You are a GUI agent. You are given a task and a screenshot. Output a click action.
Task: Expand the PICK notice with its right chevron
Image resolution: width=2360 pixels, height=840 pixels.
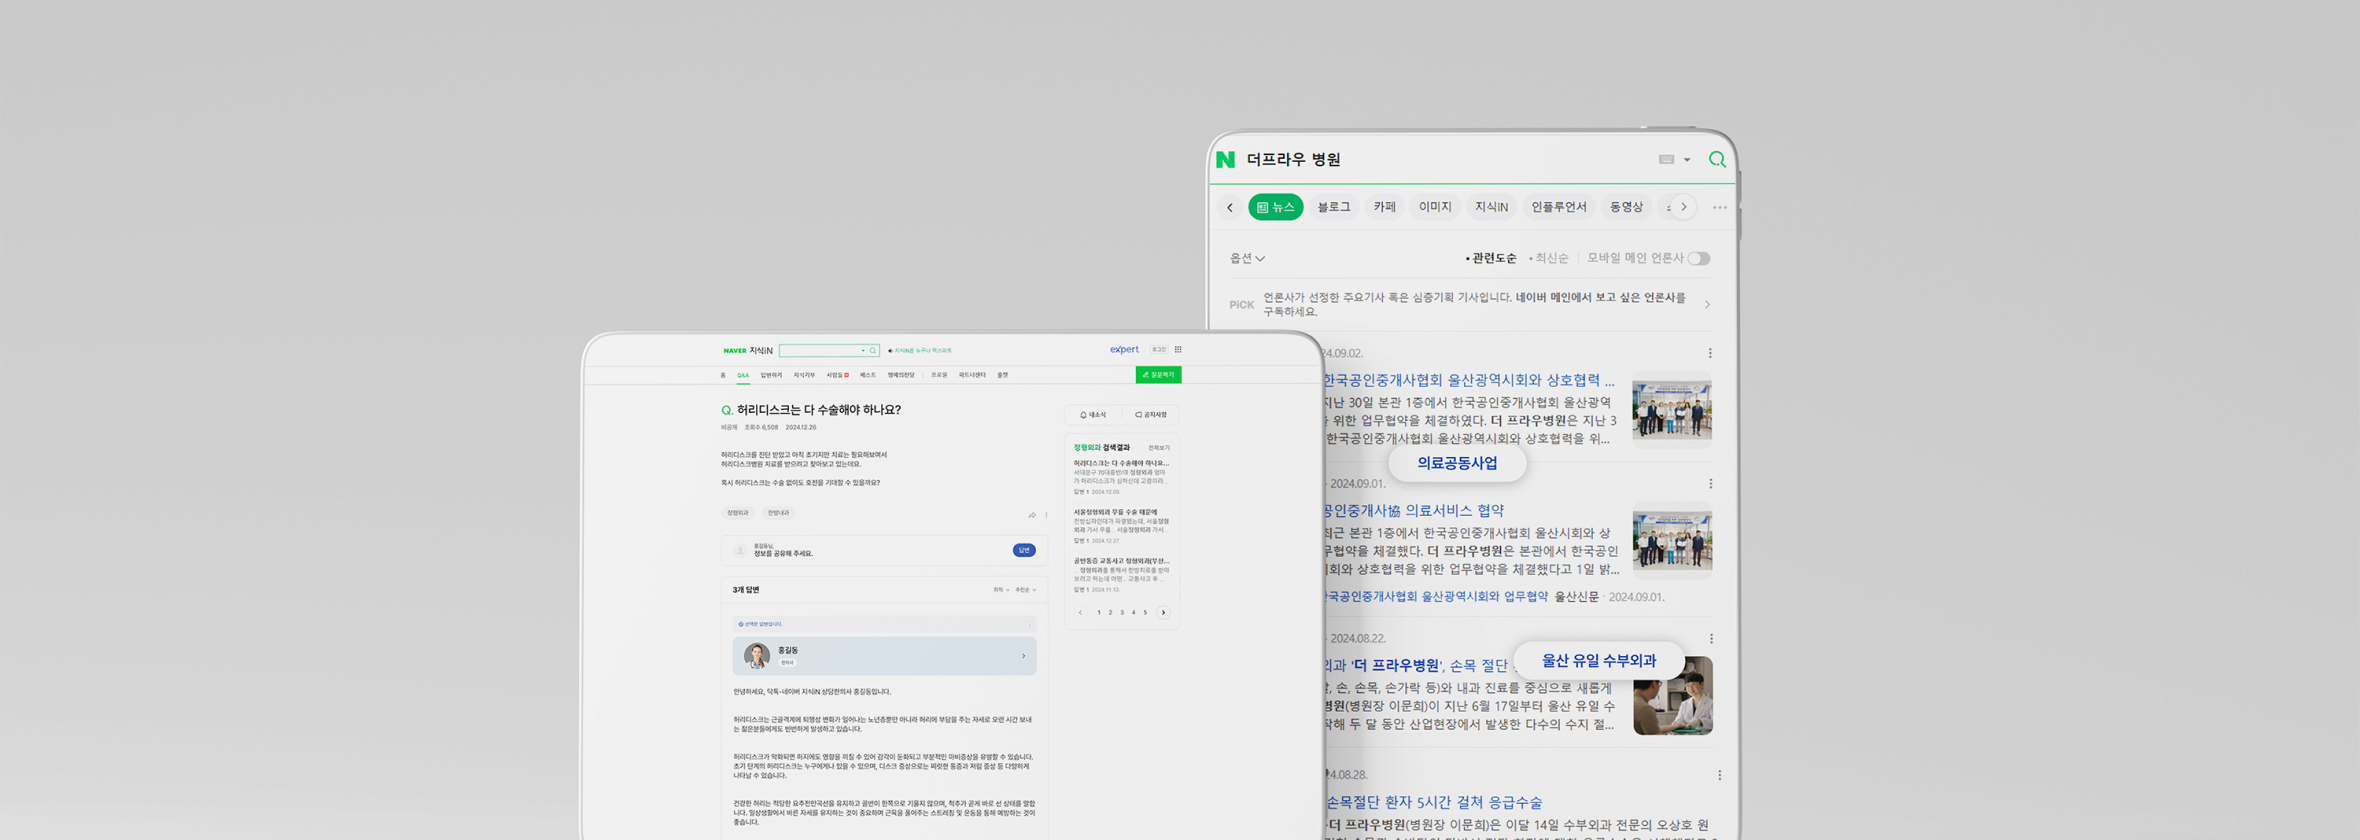point(1707,305)
